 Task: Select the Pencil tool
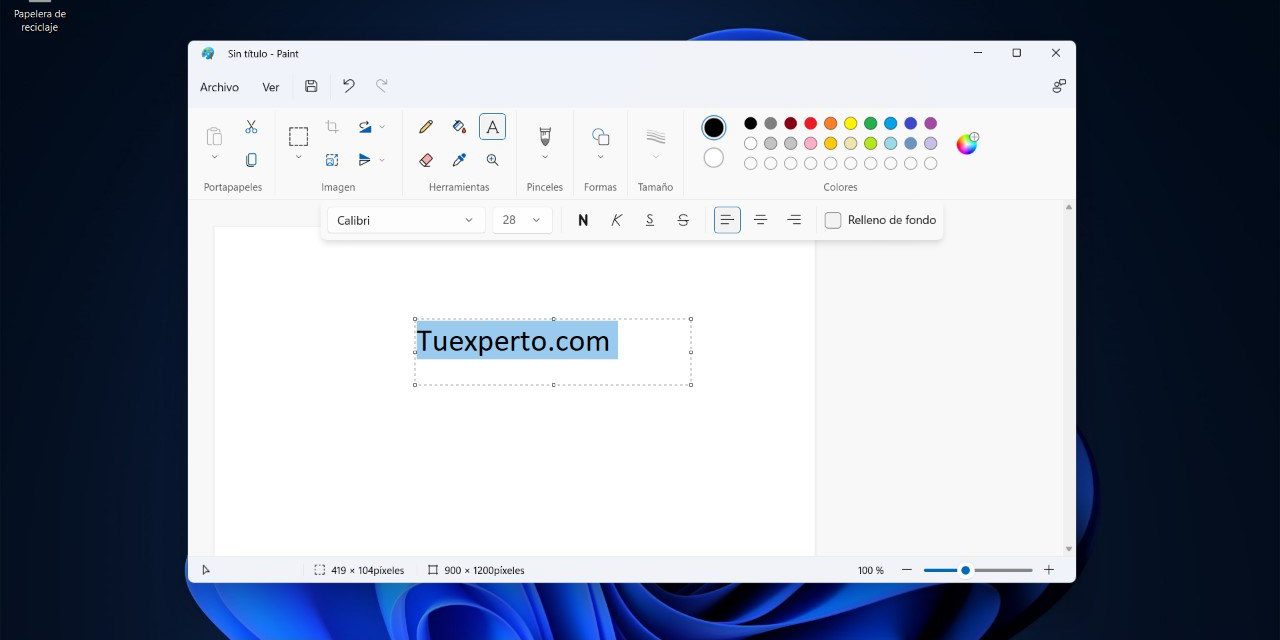pos(426,127)
